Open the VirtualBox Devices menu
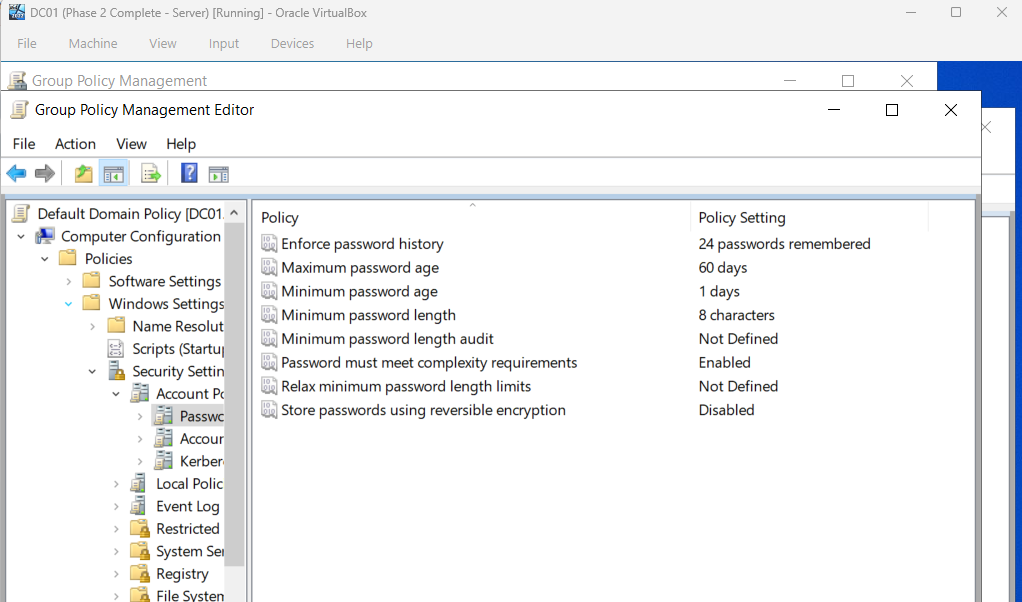 point(292,43)
